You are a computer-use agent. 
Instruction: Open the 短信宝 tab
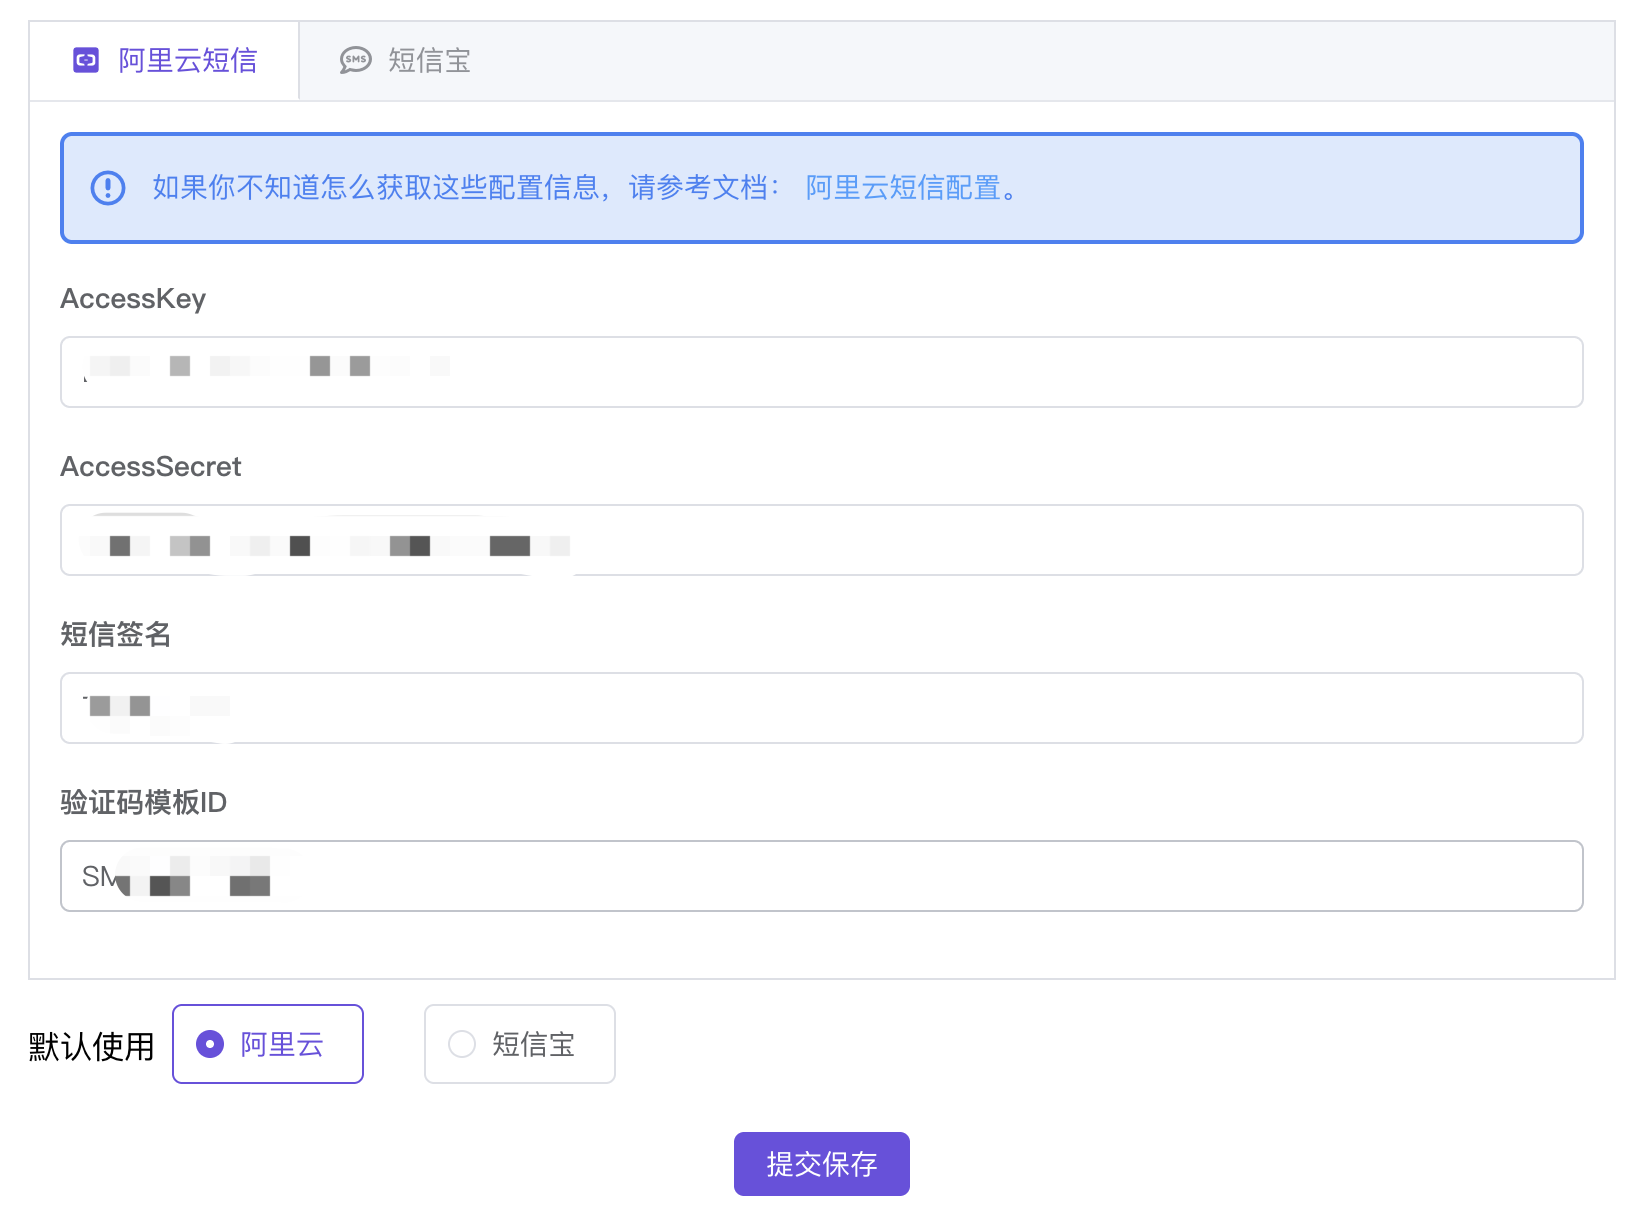click(429, 61)
